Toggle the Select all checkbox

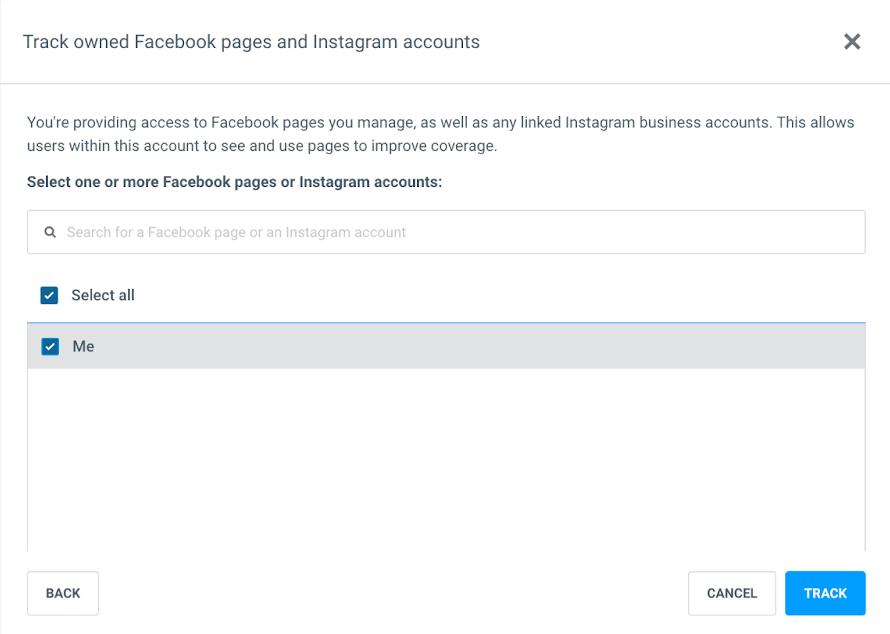click(49, 295)
